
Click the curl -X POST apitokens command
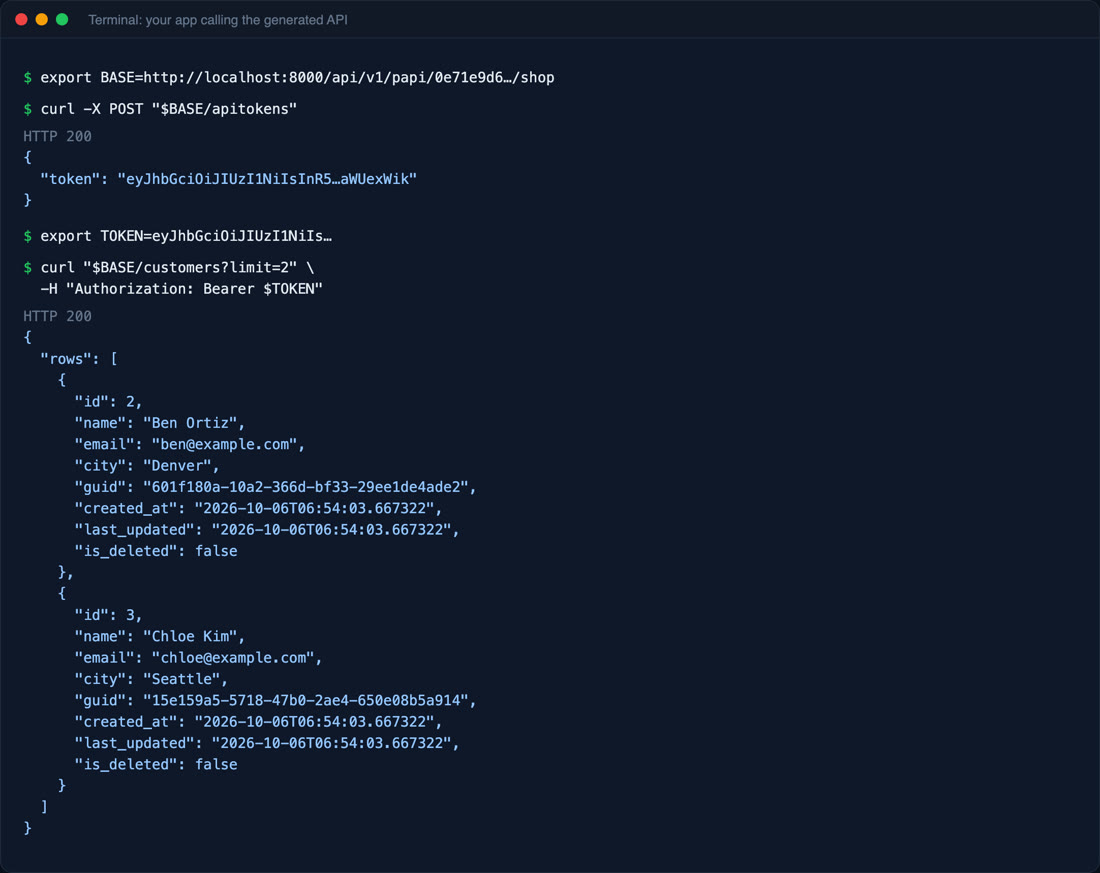point(160,109)
